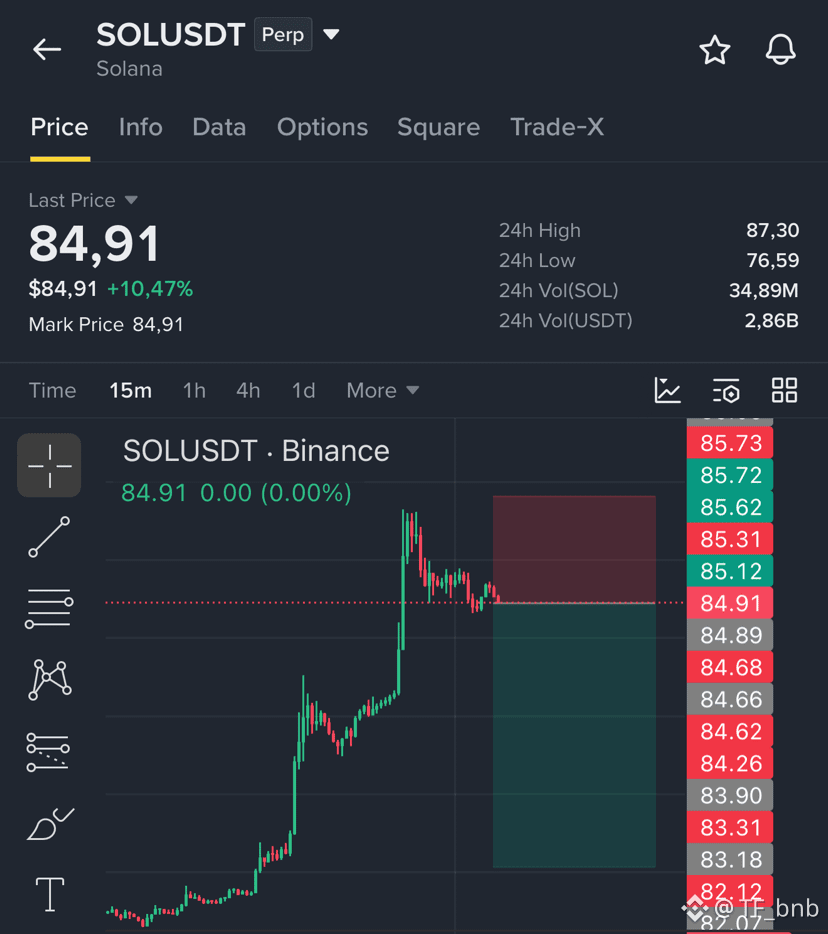Click the 24h Vol(USDT) value 2,86B
Image resolution: width=828 pixels, height=934 pixels.
coord(771,320)
